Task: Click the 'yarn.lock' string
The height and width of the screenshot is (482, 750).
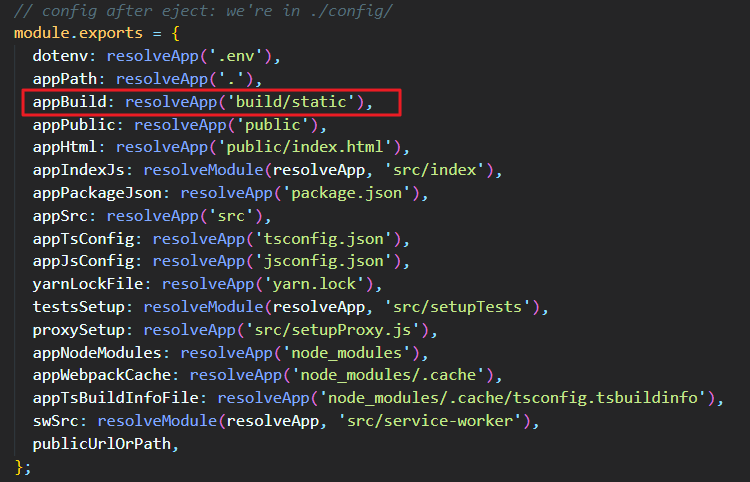Action: pyautogui.click(x=314, y=284)
